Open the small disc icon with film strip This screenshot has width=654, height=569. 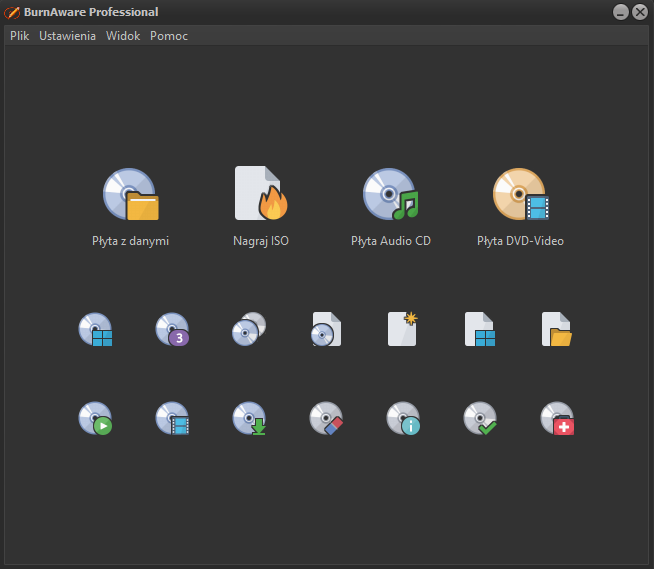coord(172,418)
